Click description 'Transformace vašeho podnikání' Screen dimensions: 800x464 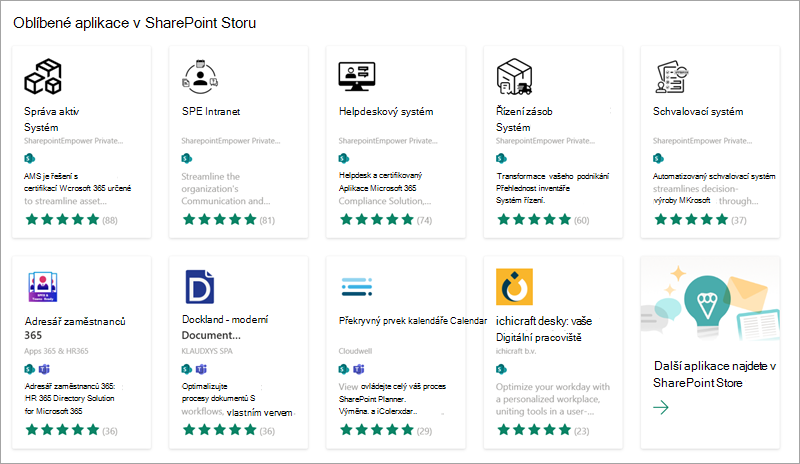pos(553,188)
